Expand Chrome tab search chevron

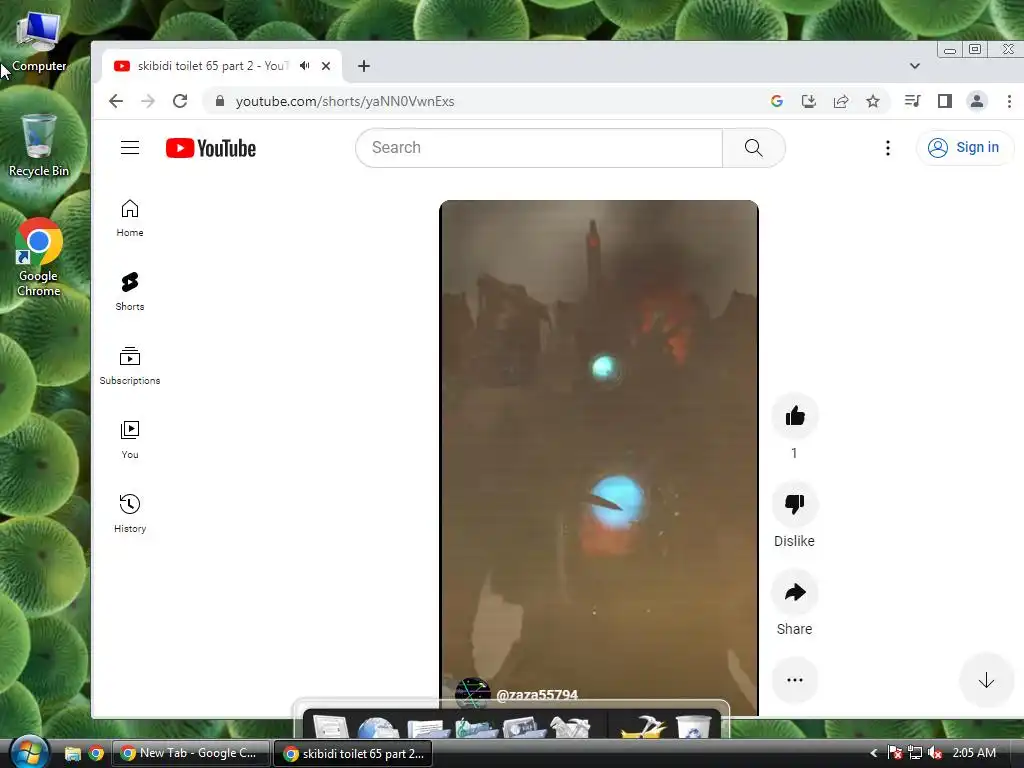pos(915,66)
